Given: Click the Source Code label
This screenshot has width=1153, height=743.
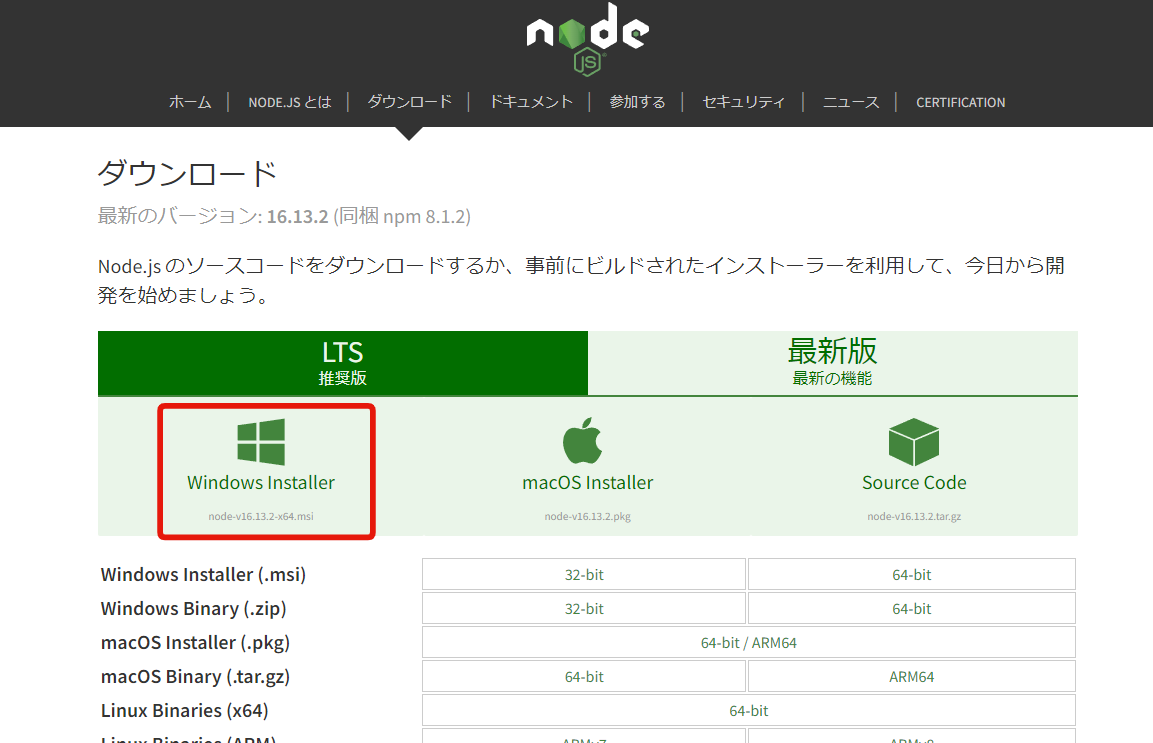Looking at the screenshot, I should pyautogui.click(x=914, y=483).
